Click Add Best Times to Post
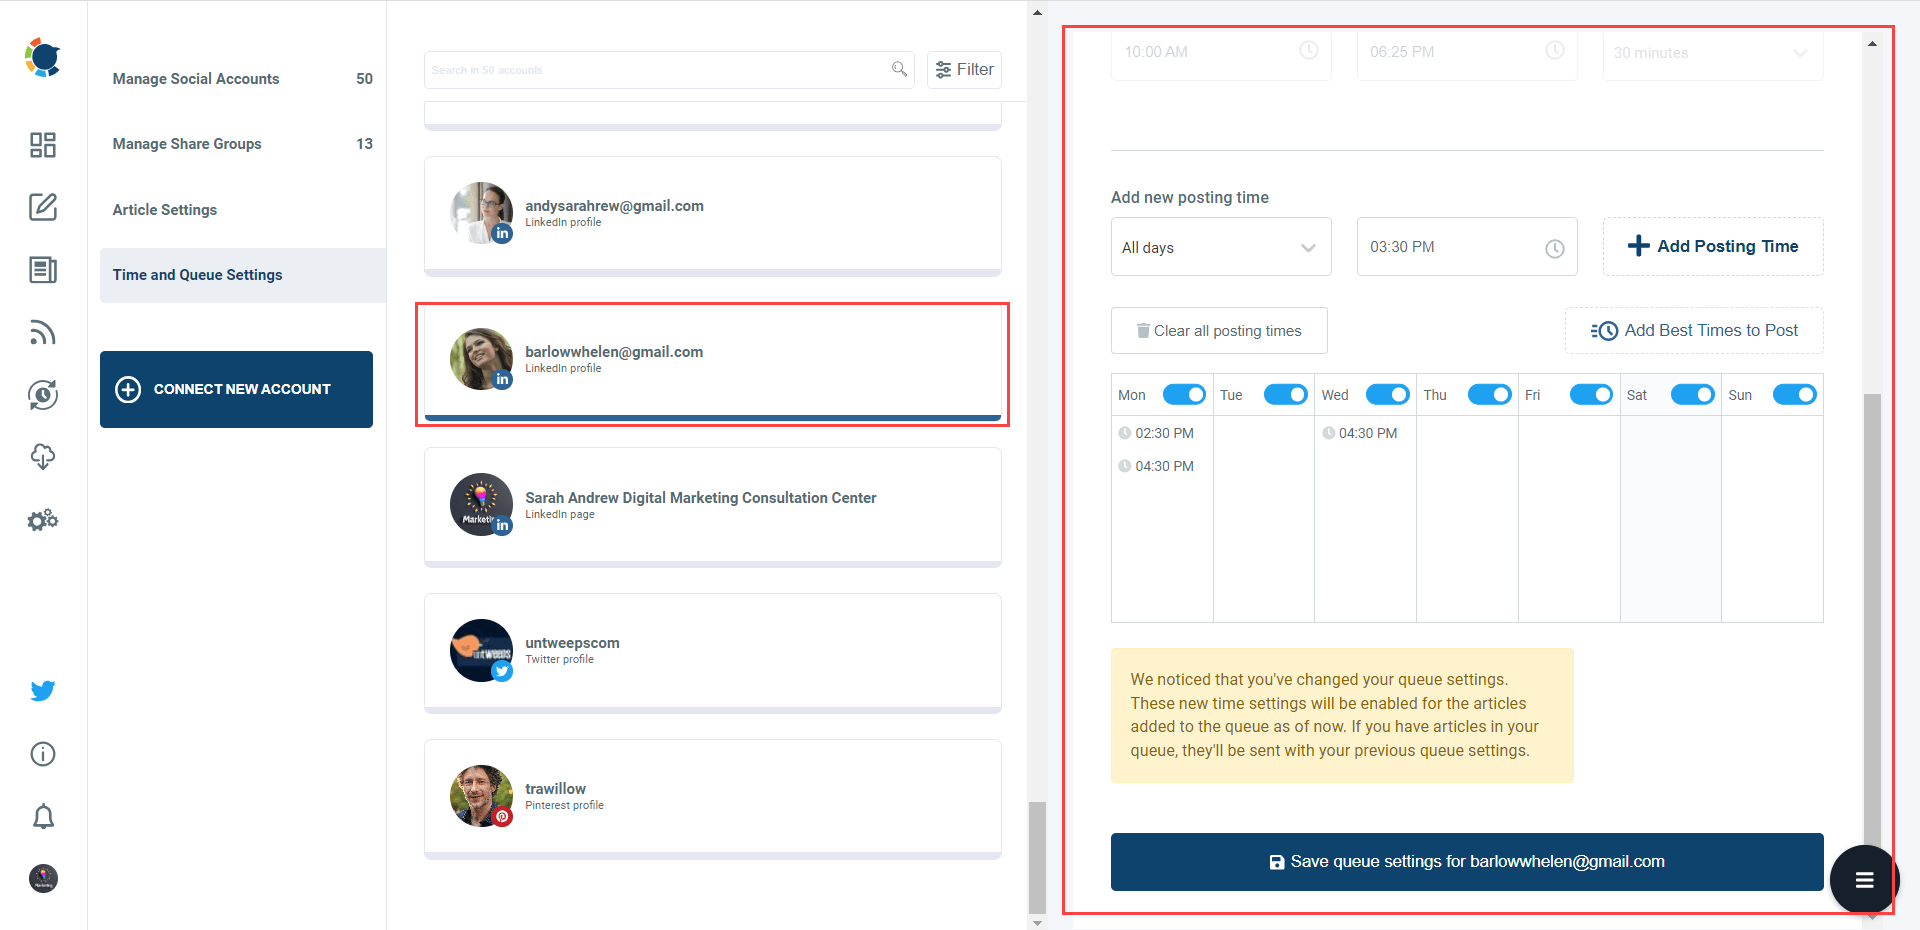 point(1693,330)
